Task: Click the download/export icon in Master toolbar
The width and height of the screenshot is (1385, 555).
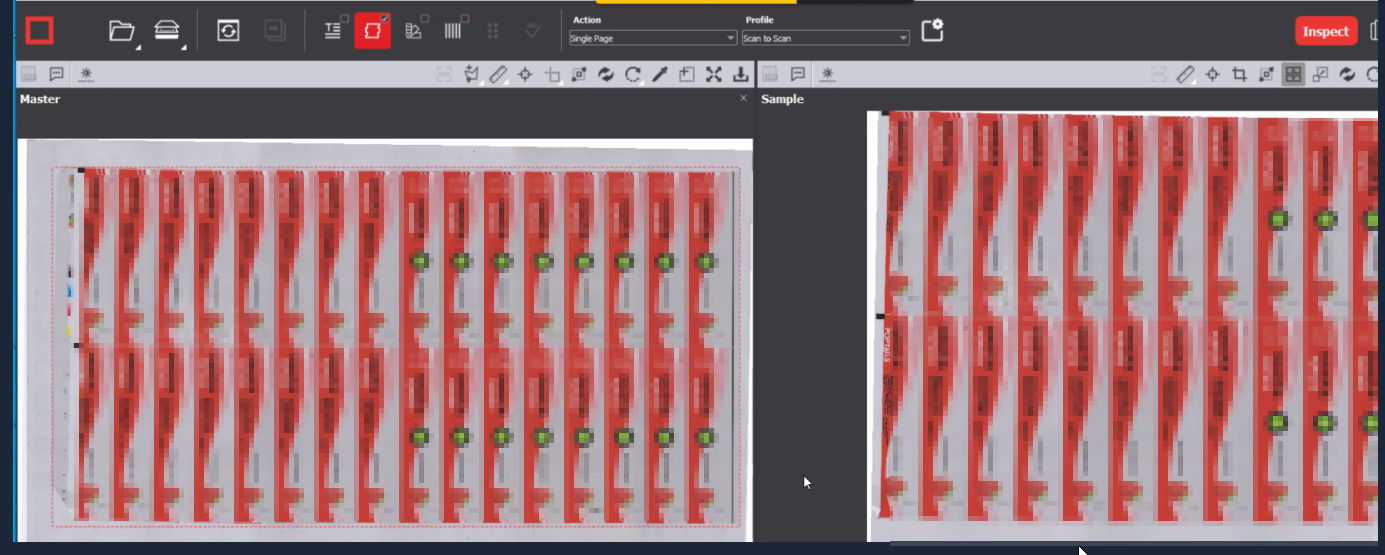Action: (740, 74)
